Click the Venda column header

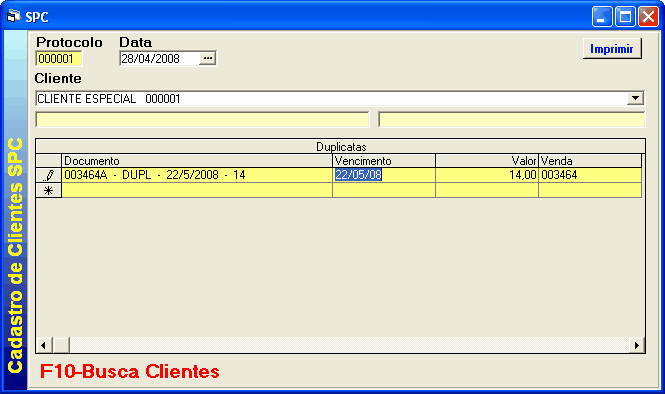[x=590, y=161]
